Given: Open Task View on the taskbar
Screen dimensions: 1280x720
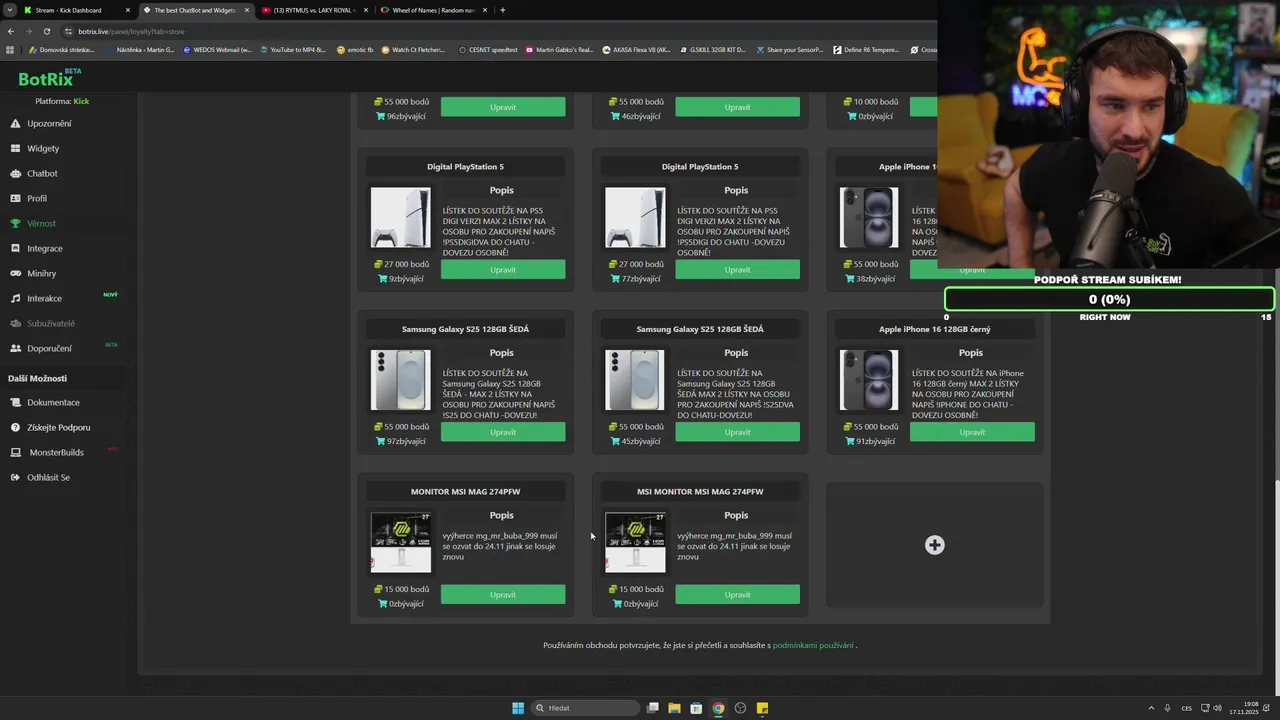Looking at the screenshot, I should (652, 708).
